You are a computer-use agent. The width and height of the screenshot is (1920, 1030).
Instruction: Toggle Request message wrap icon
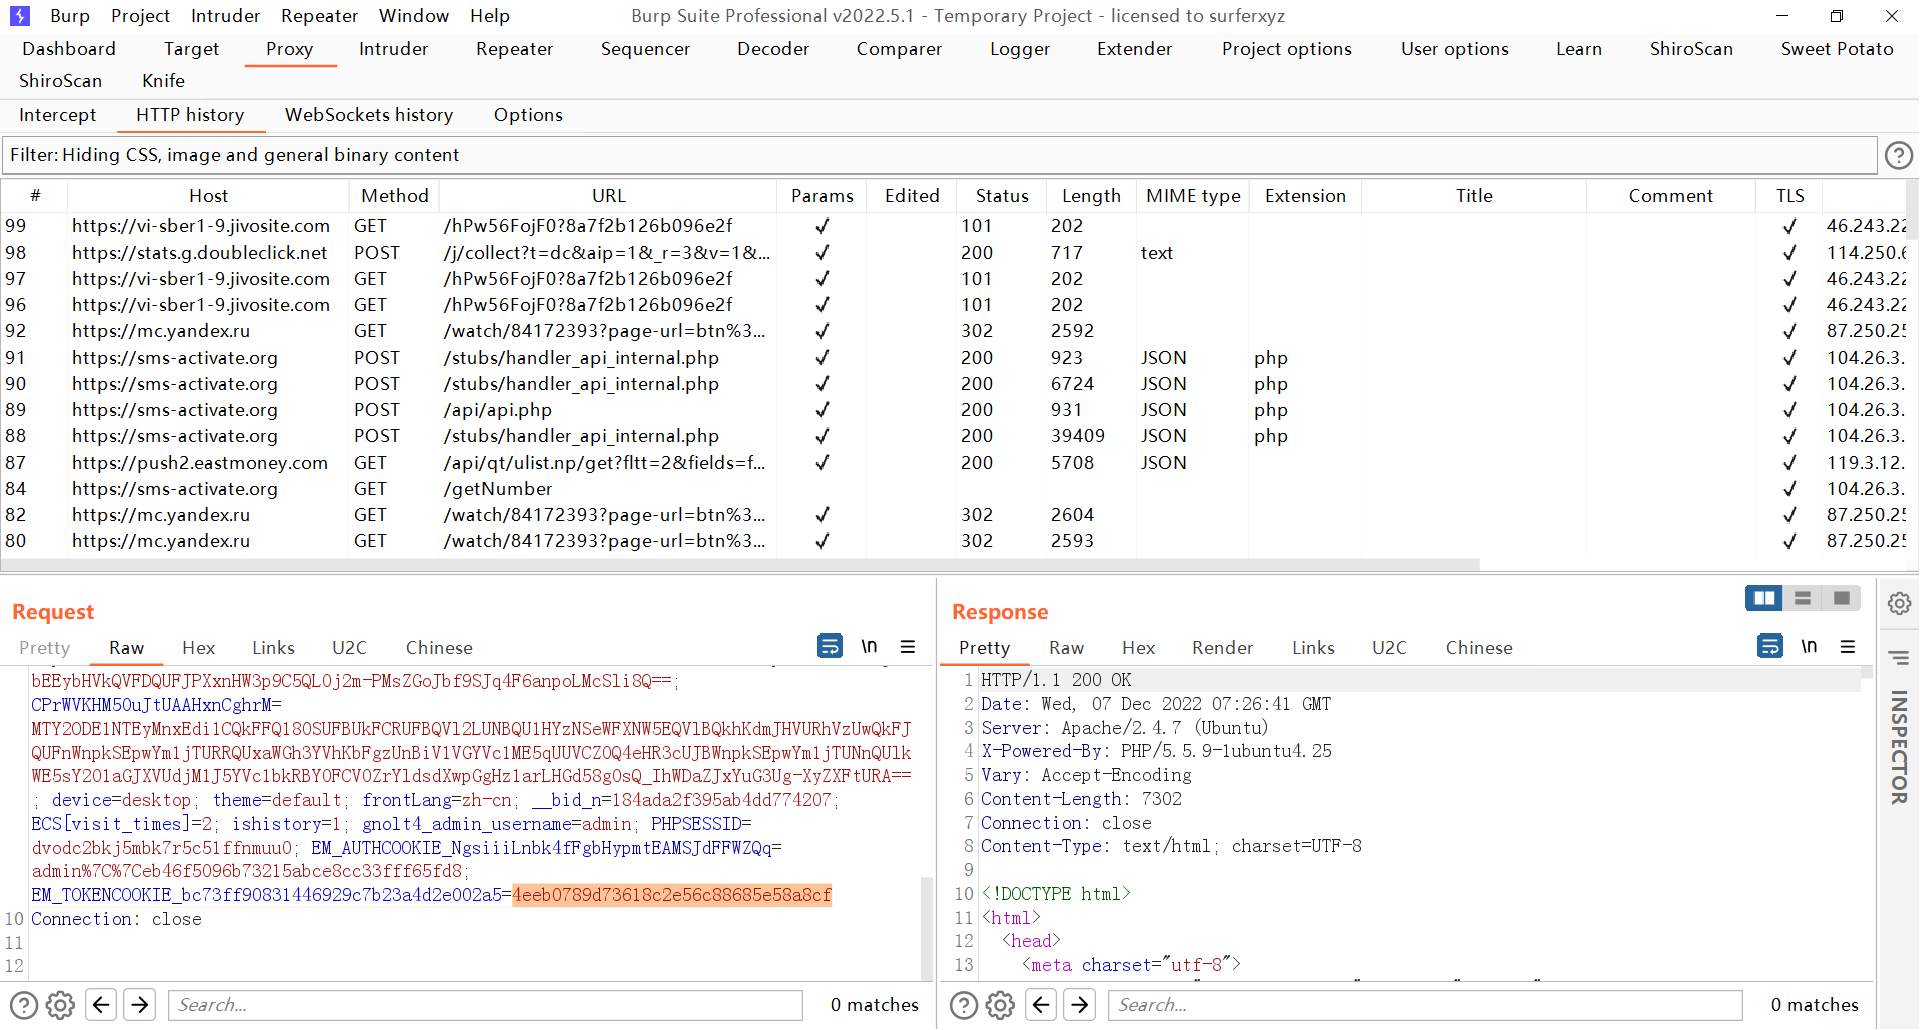click(x=830, y=646)
